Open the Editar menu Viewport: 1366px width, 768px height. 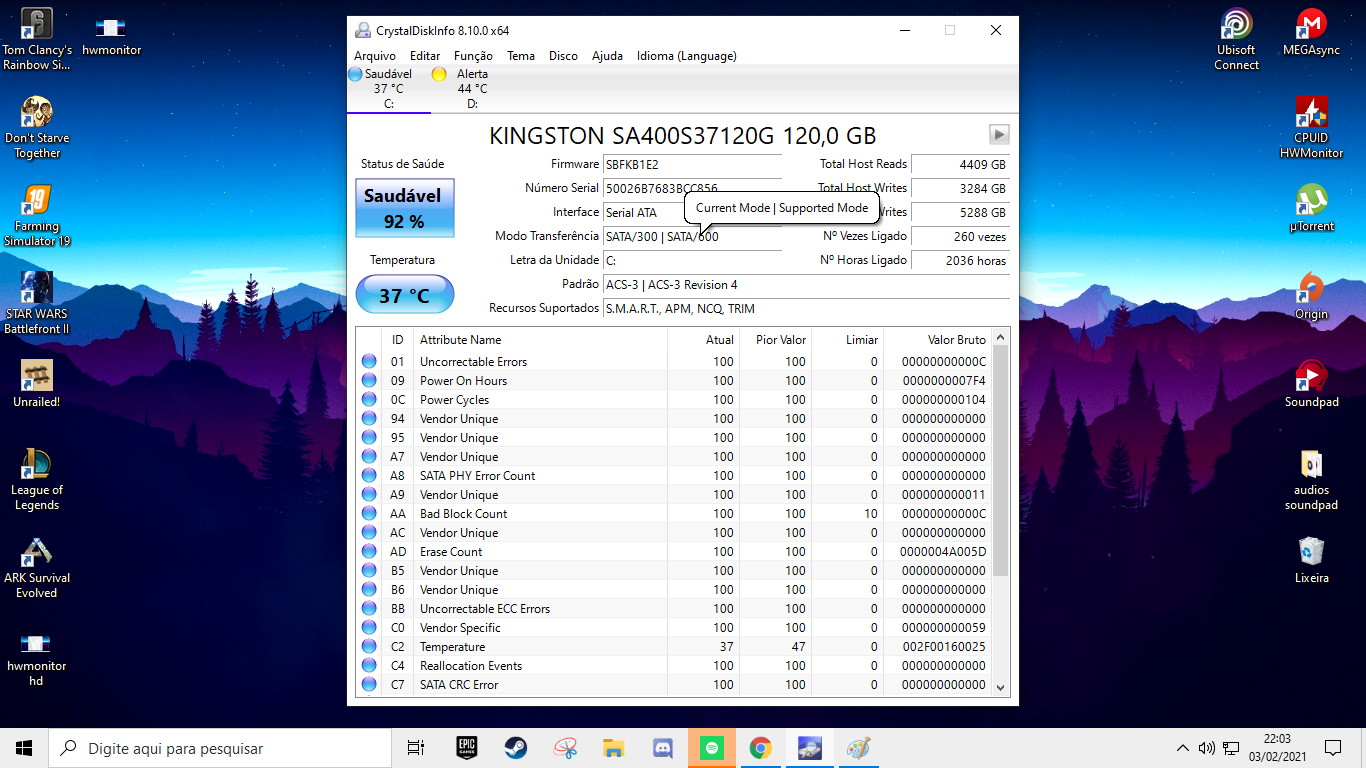[425, 56]
